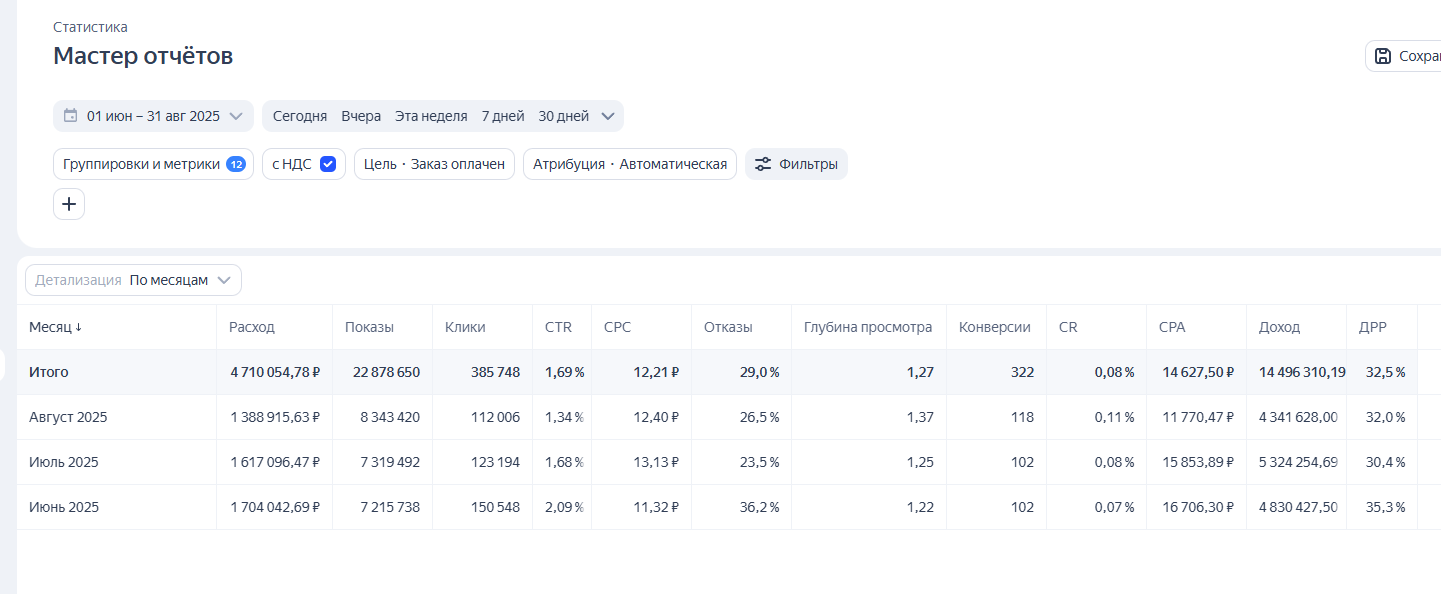The width and height of the screenshot is (1441, 594).
Task: Select the Сегодня period preset
Action: coord(300,116)
